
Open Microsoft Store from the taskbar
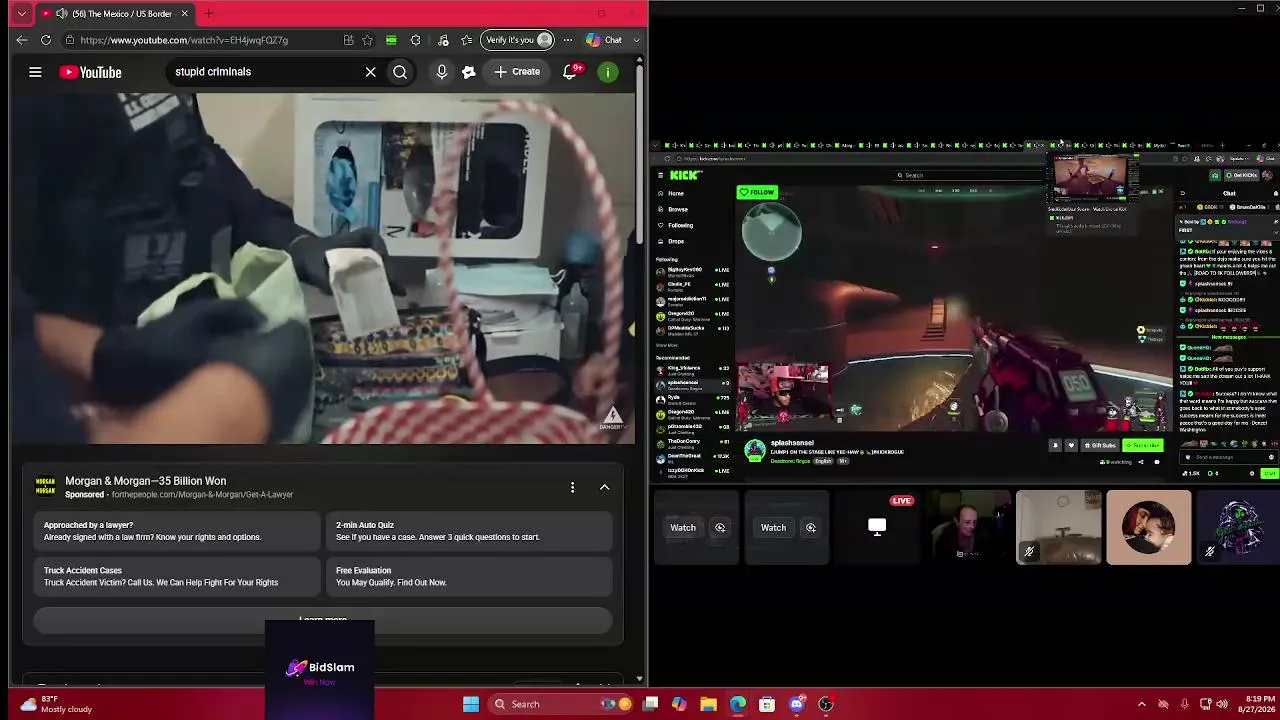767,704
